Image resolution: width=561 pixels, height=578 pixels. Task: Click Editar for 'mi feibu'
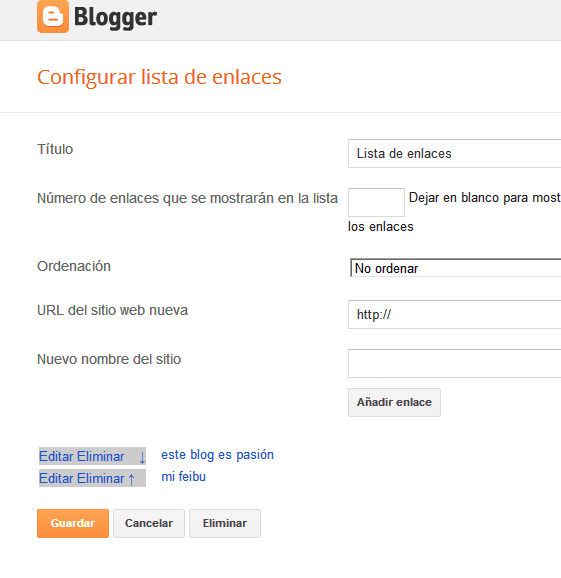coord(56,478)
